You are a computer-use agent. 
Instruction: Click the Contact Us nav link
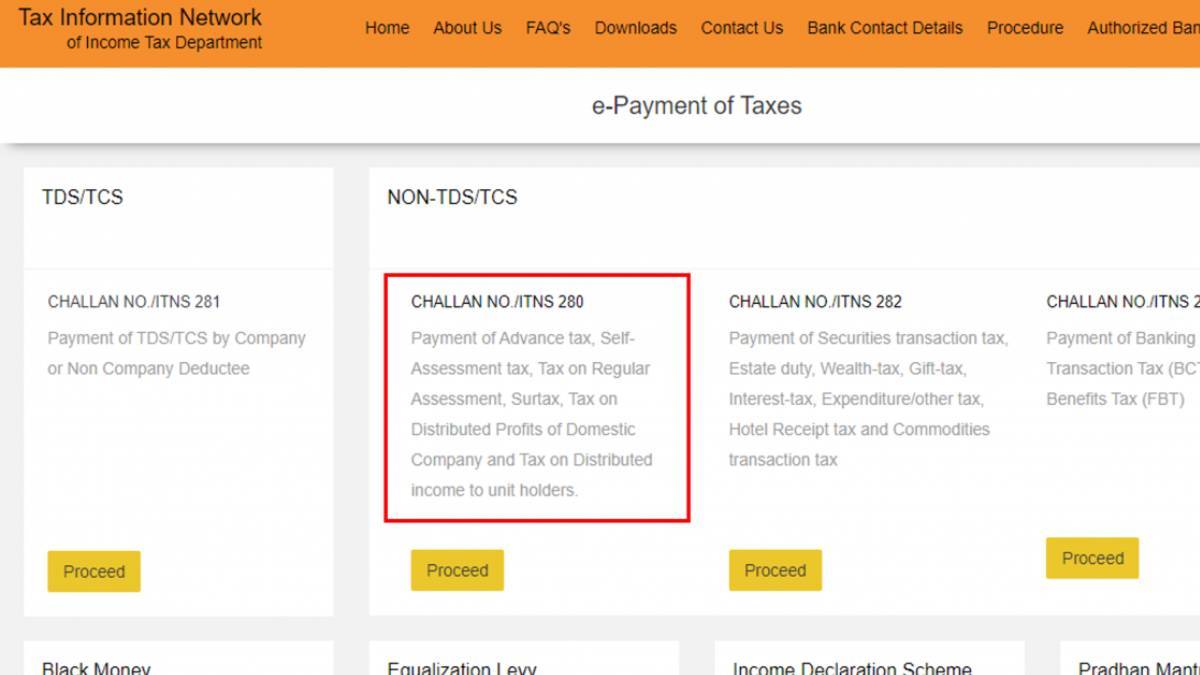[x=742, y=28]
